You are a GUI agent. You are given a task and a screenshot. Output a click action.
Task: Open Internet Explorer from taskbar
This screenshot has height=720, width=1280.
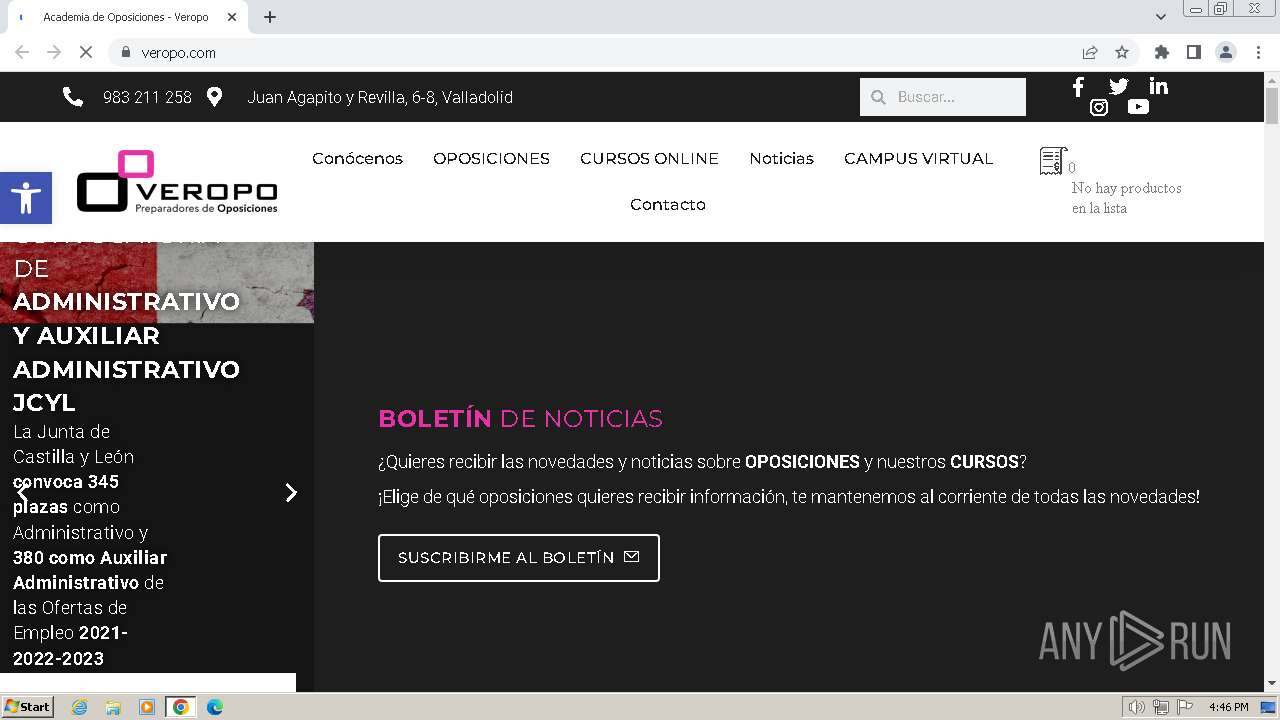click(x=80, y=707)
